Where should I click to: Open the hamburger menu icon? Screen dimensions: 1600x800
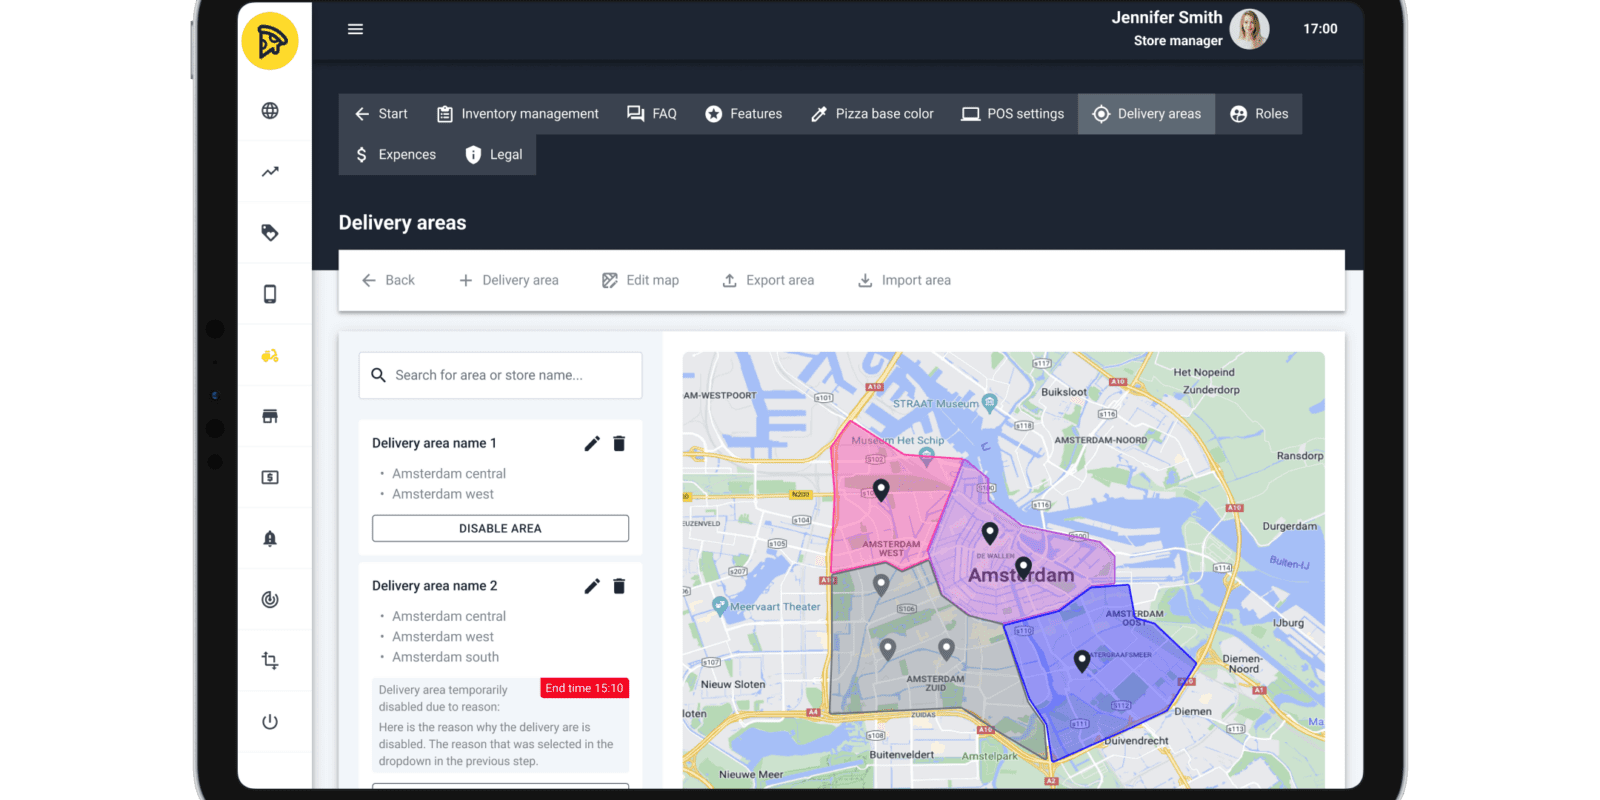click(355, 29)
